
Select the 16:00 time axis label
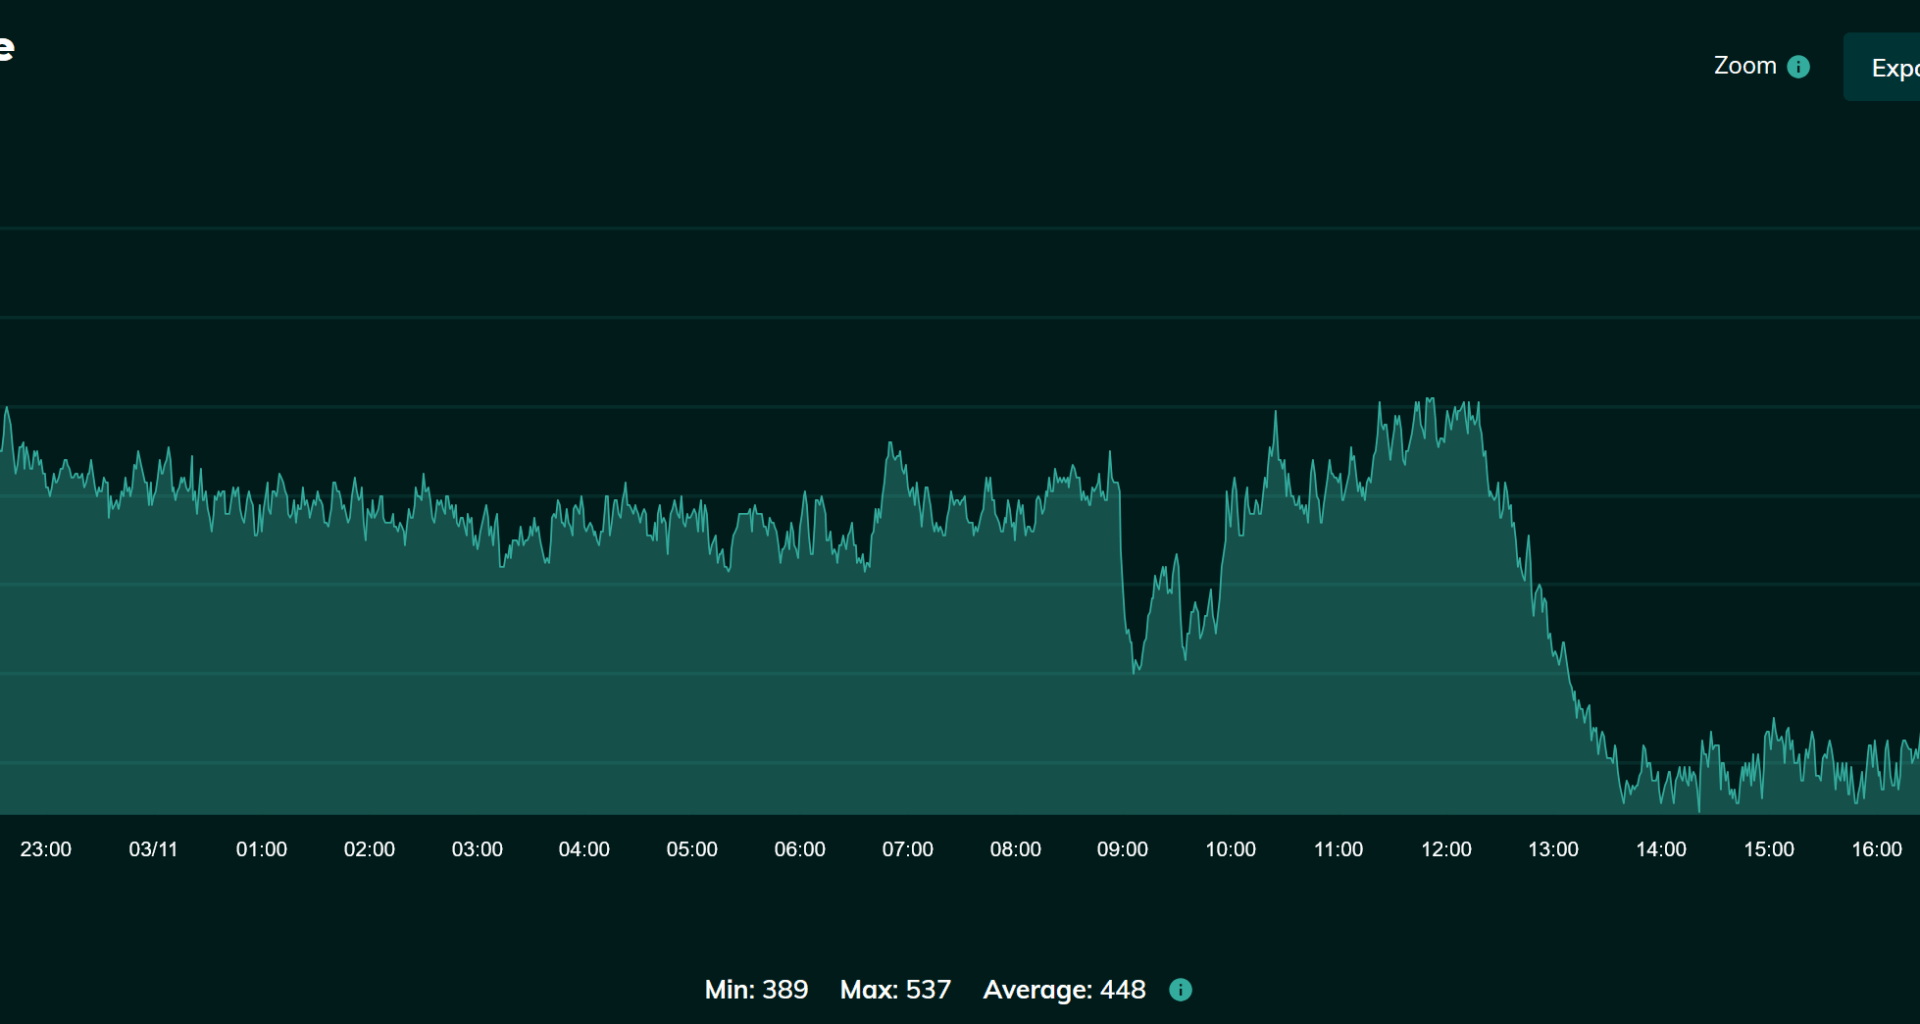(1876, 849)
